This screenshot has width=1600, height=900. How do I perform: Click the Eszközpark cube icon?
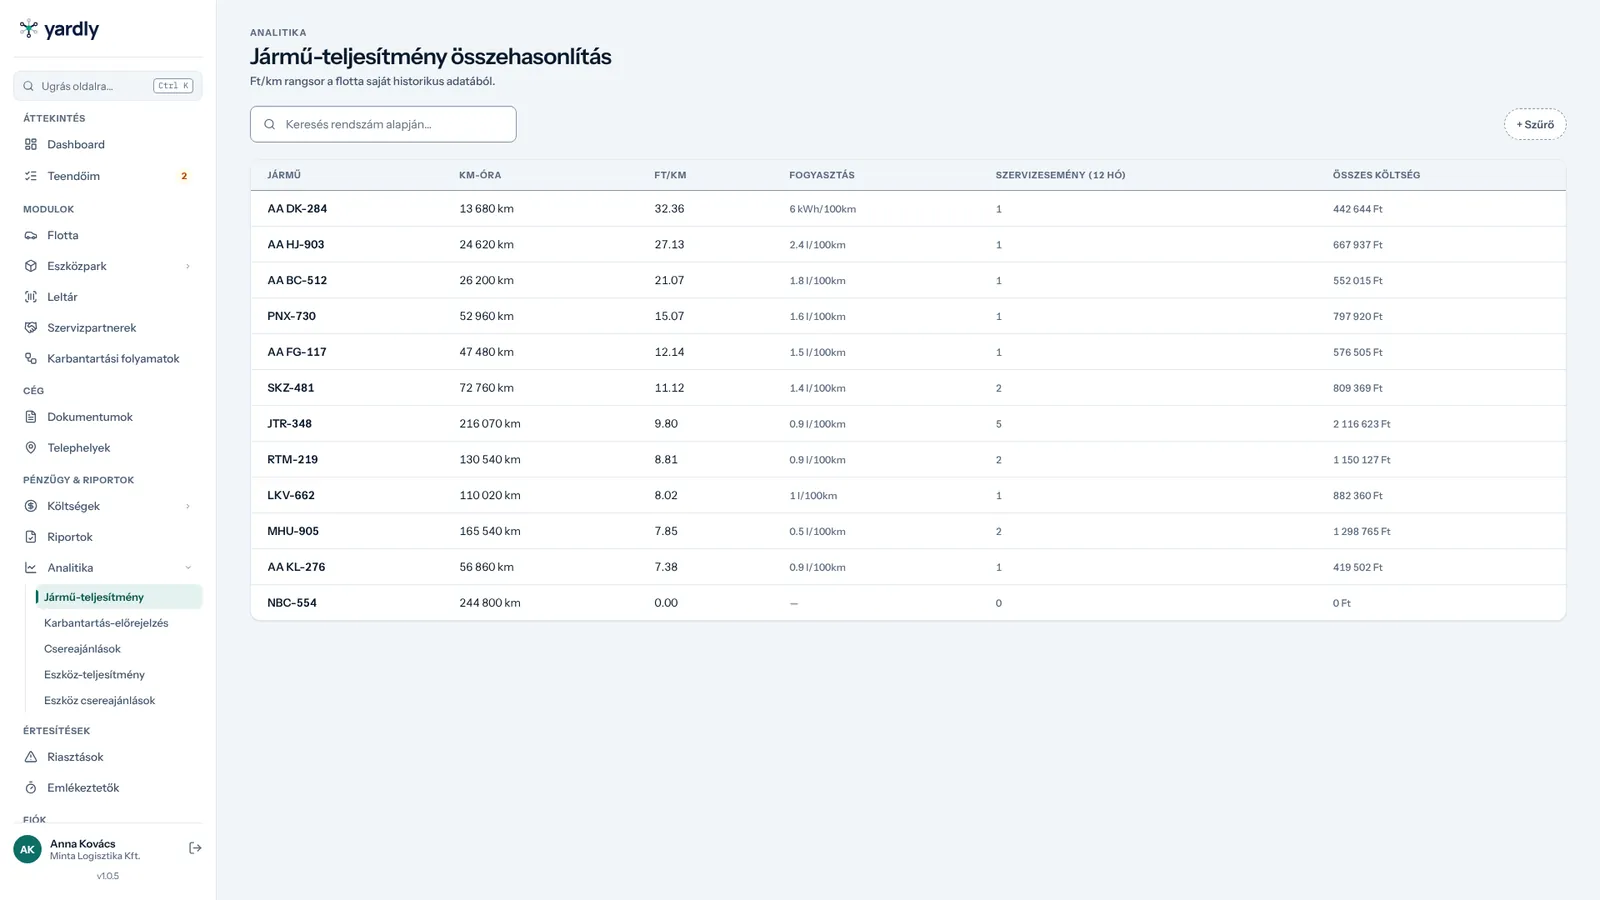tap(31, 266)
